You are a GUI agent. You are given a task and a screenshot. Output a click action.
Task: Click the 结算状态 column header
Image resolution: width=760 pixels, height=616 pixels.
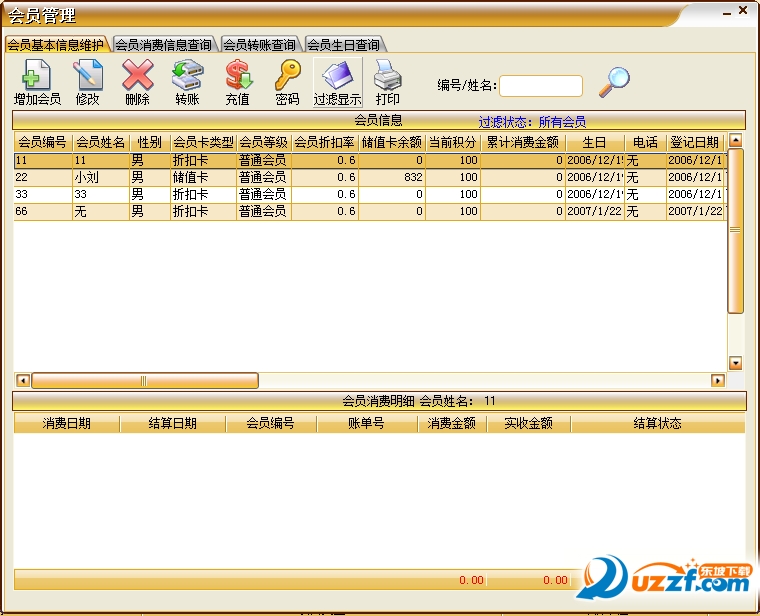(x=658, y=423)
